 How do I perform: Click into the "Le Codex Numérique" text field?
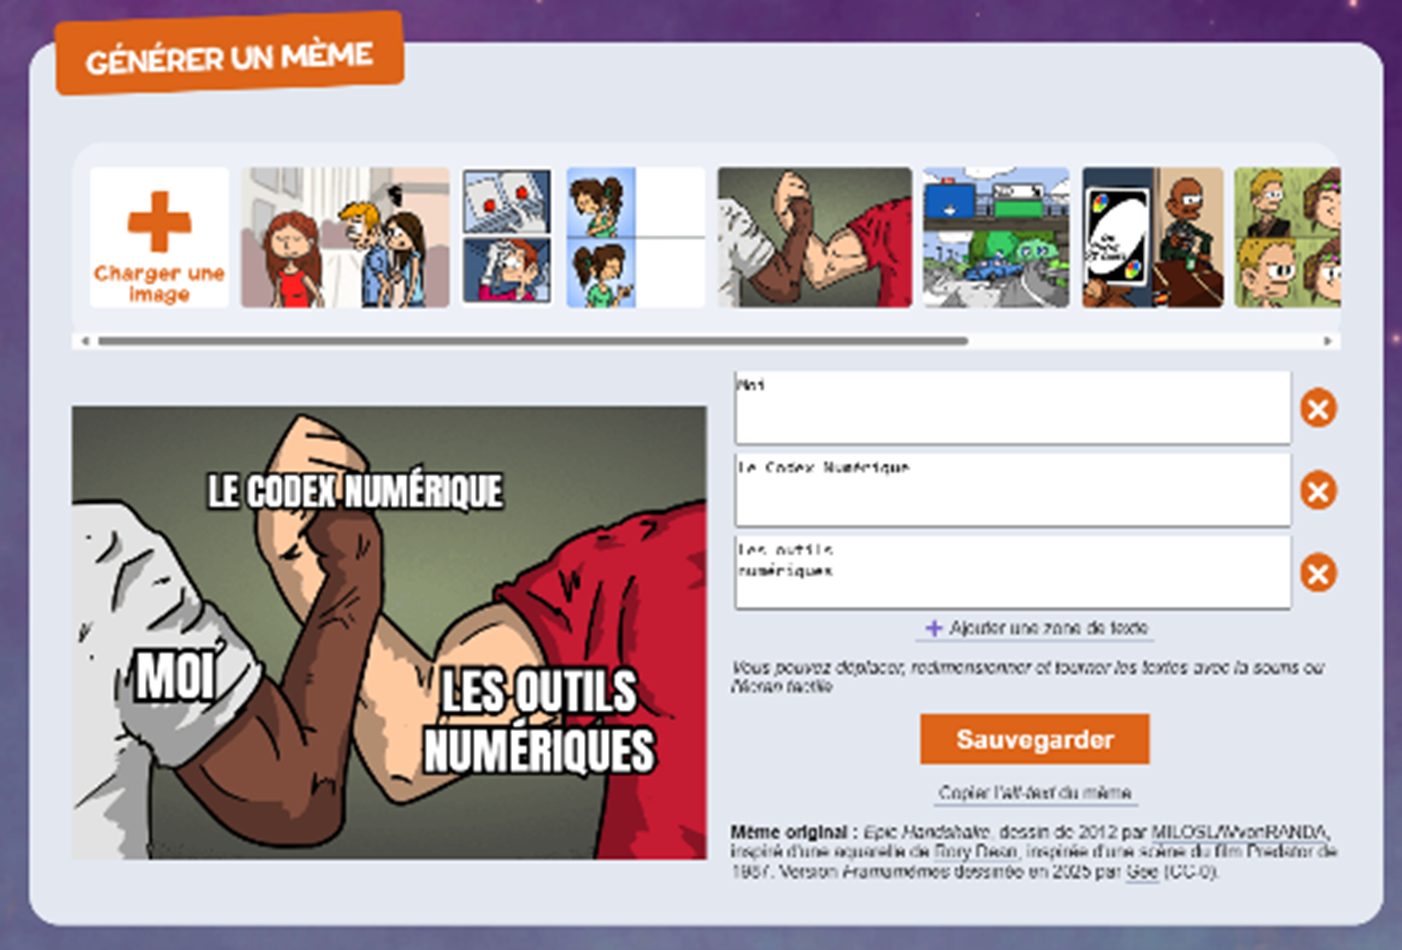point(1012,491)
